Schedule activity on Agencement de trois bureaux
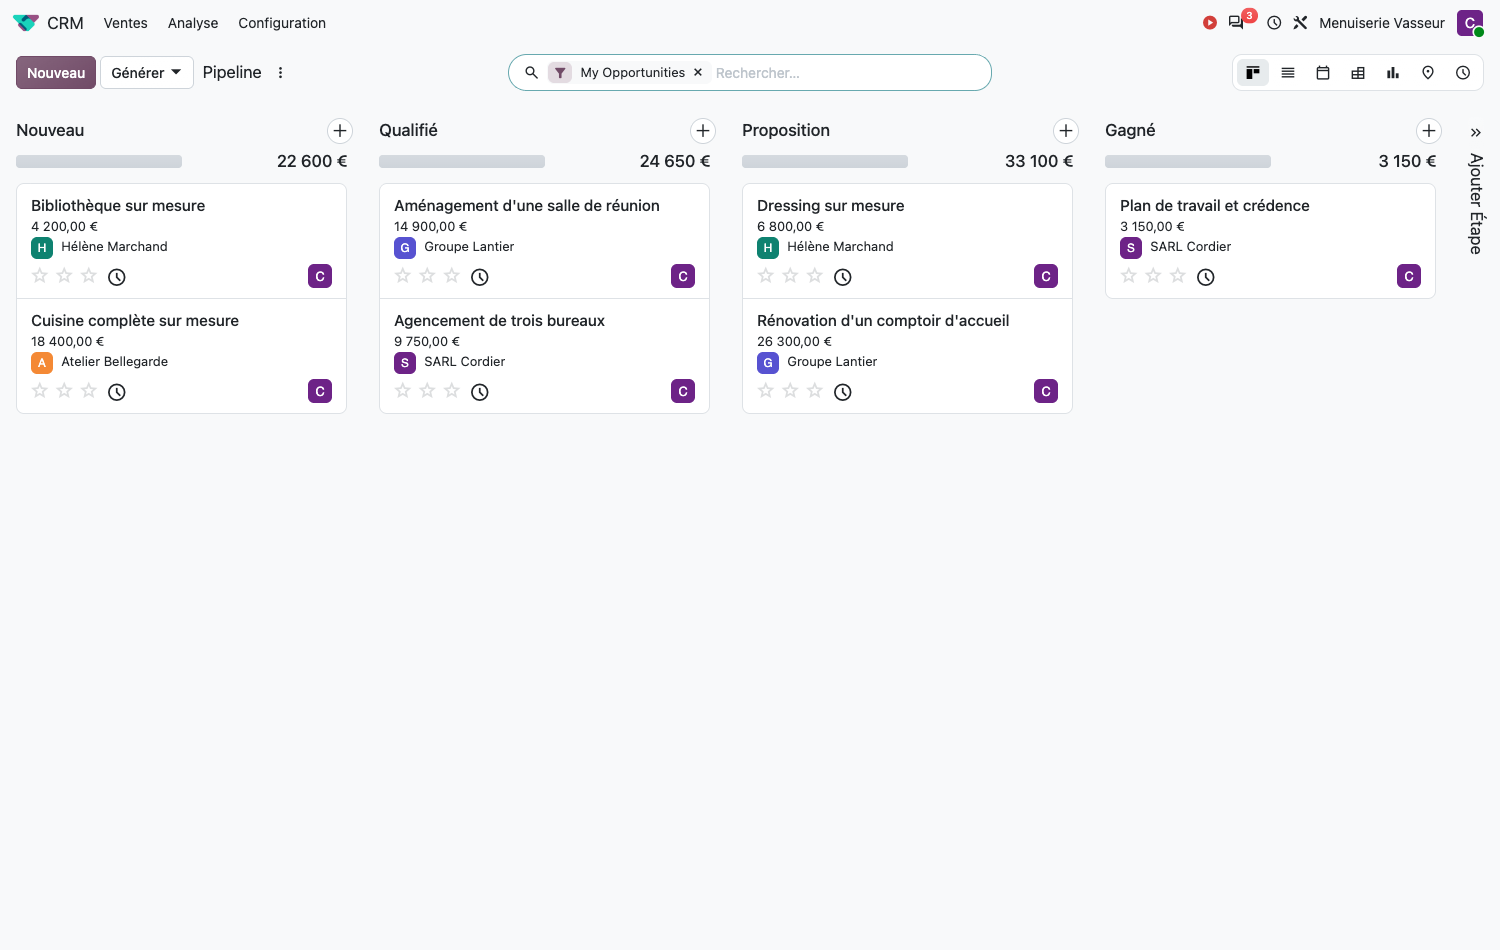Viewport: 1500px width, 950px height. coord(480,392)
